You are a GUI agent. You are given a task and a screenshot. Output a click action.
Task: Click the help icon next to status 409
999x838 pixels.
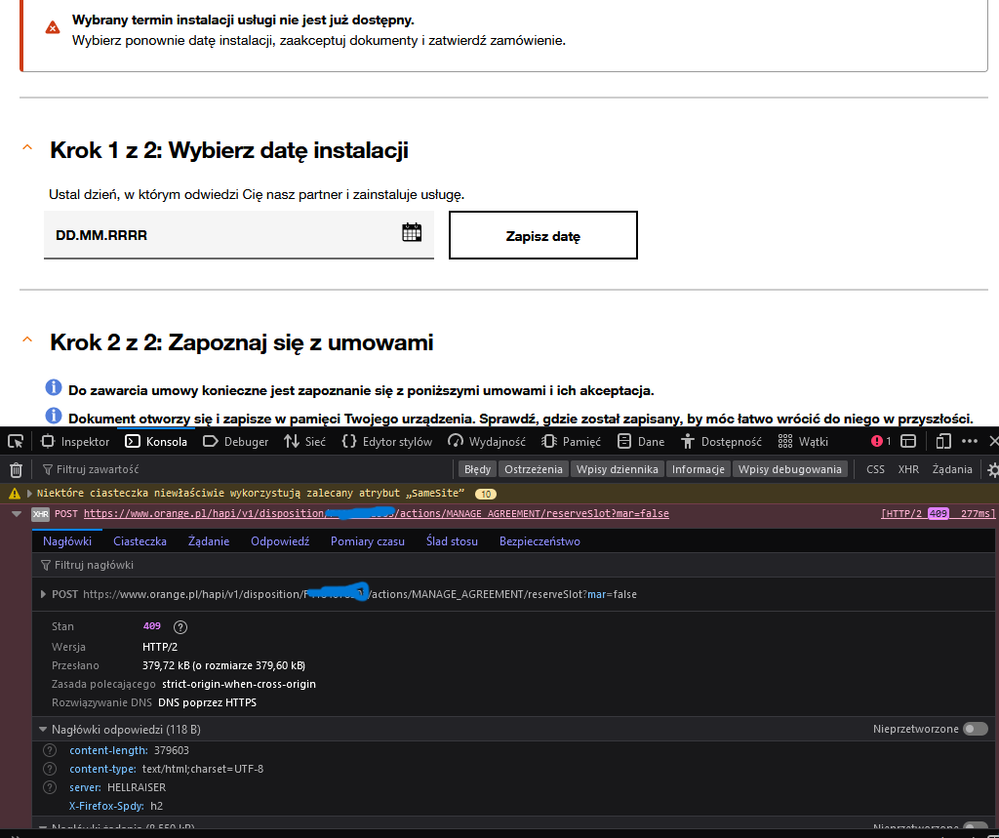[x=181, y=627]
